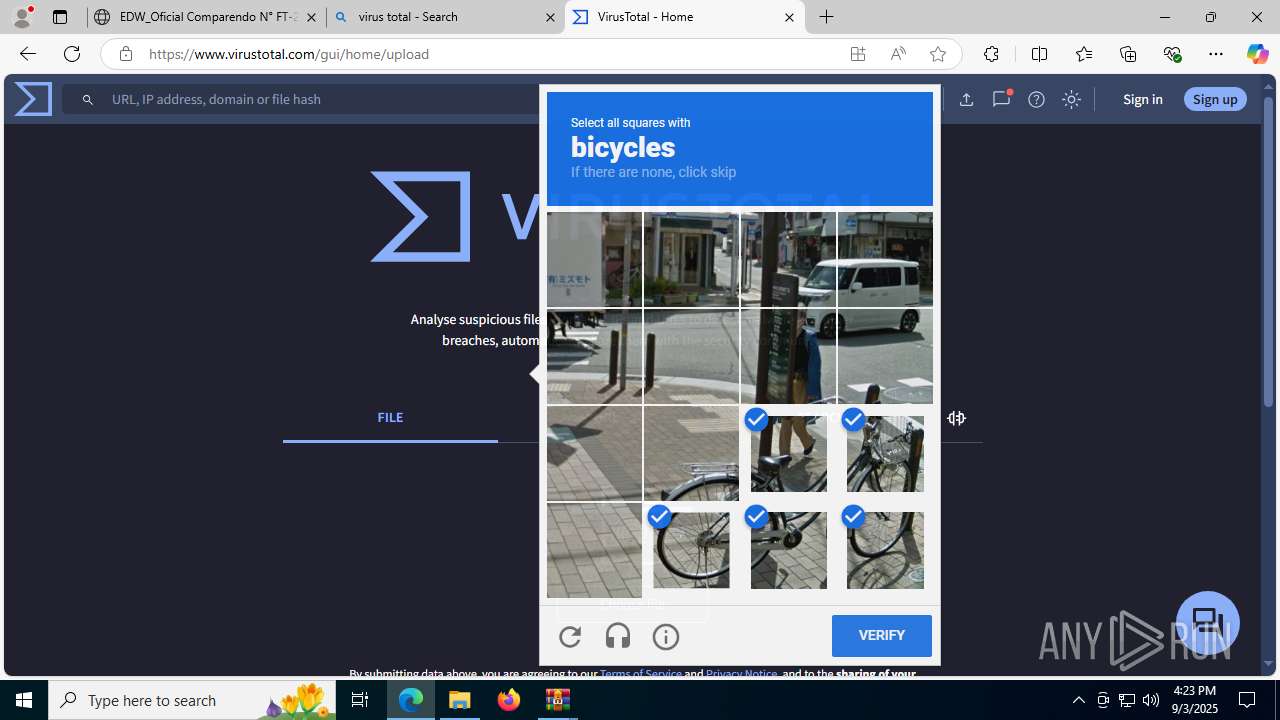The image size is (1280, 720).
Task: Open the browser Extensions menu
Action: (x=991, y=54)
